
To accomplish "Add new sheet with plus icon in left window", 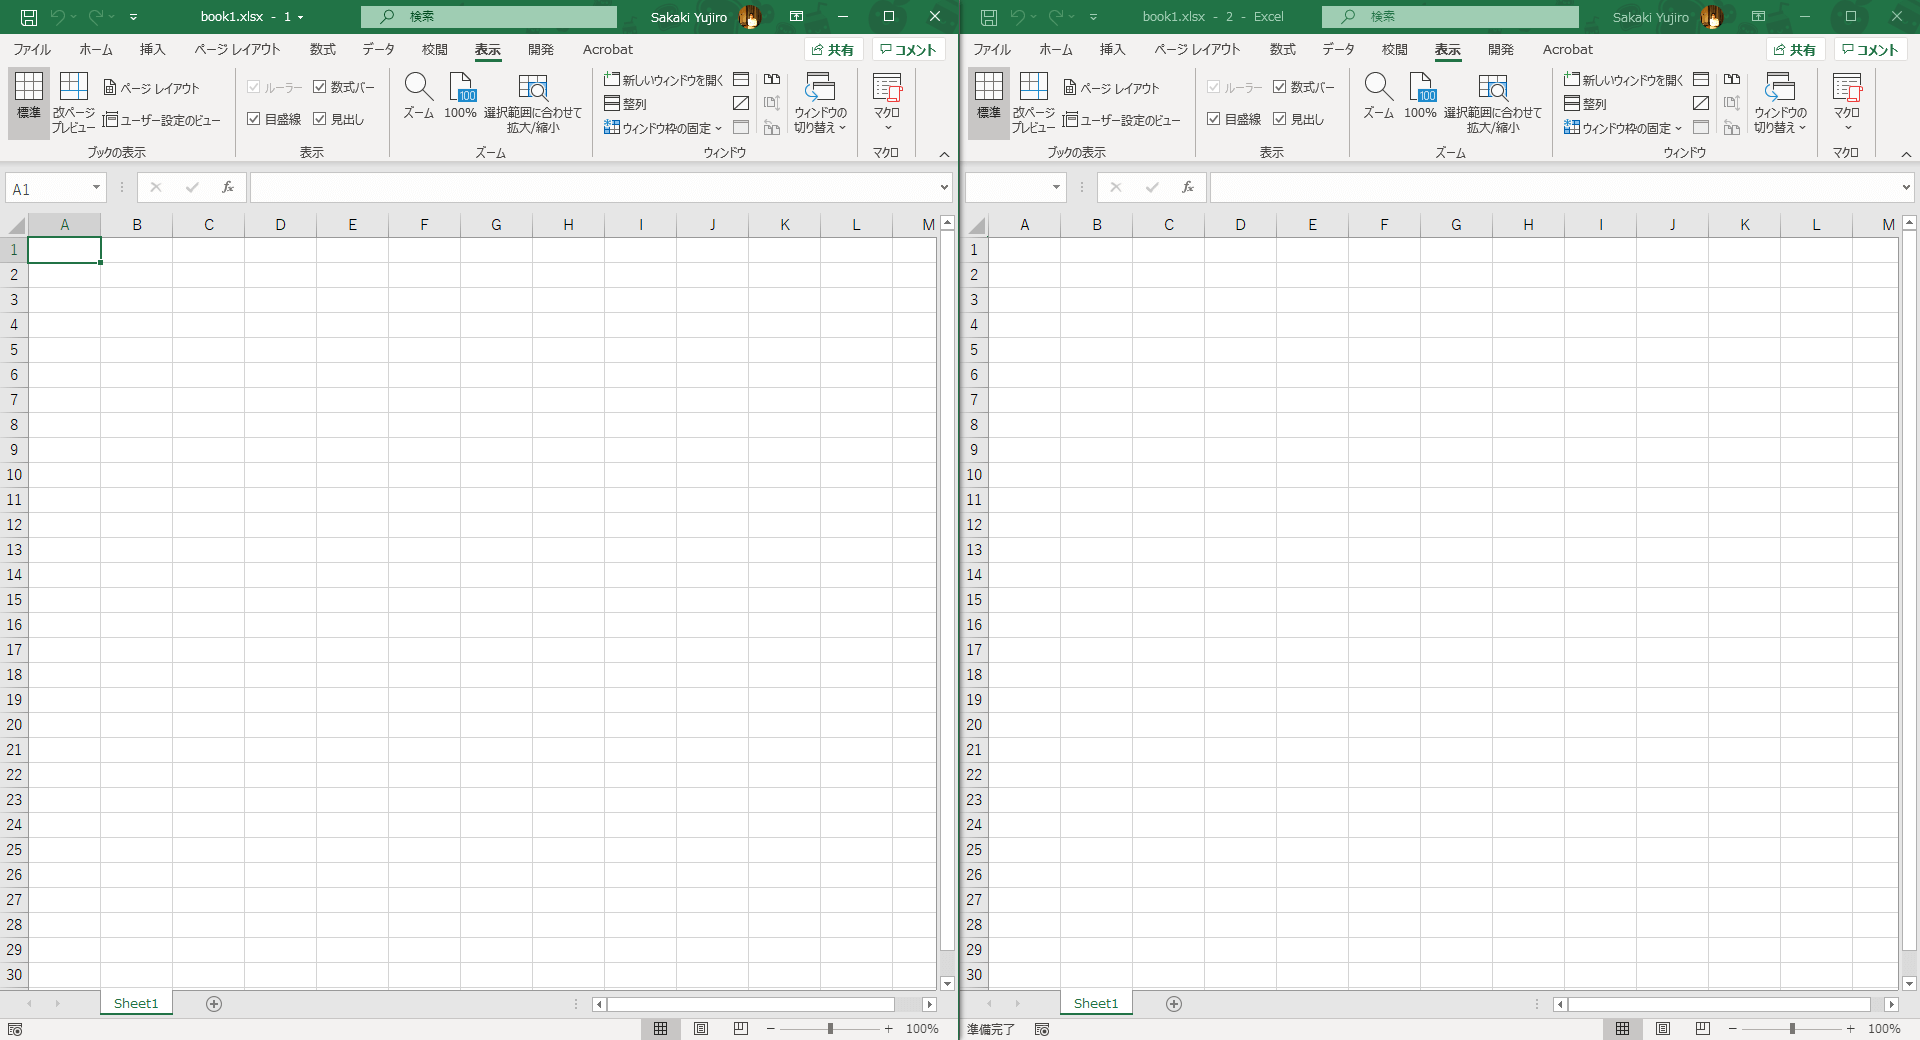I will pyautogui.click(x=214, y=1004).
